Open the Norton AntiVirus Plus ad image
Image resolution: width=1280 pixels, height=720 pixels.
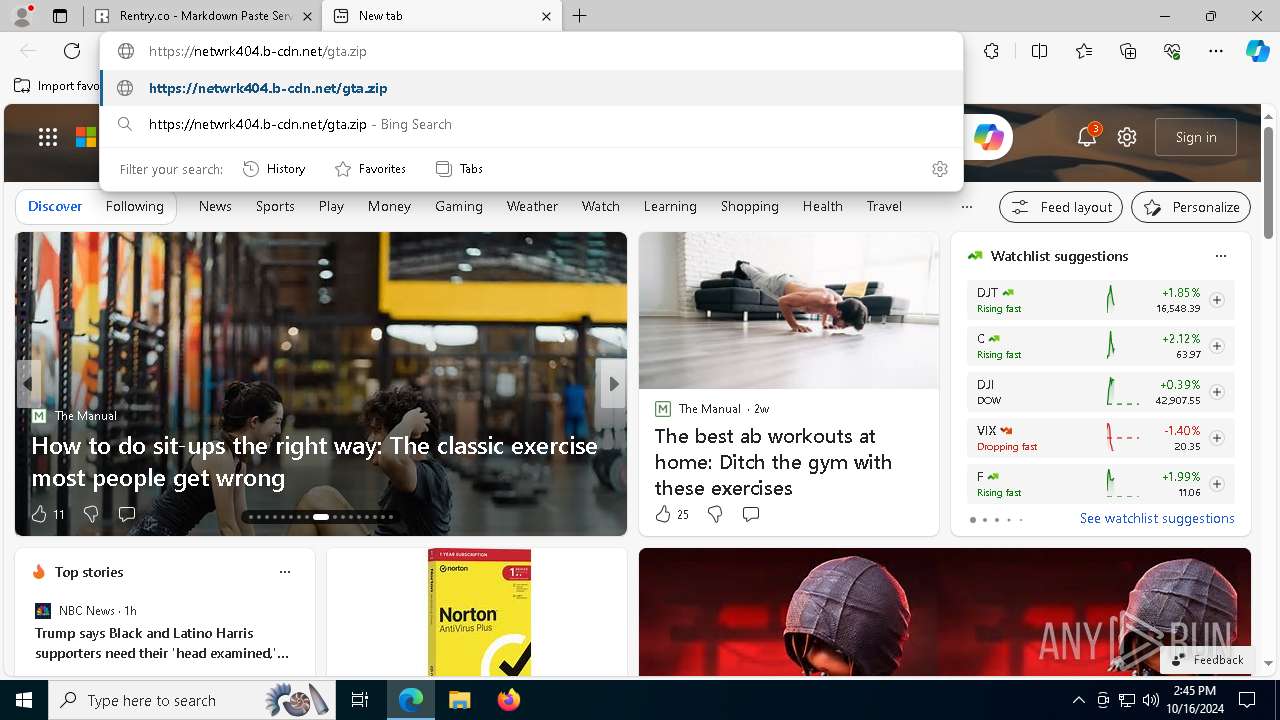coord(479,612)
